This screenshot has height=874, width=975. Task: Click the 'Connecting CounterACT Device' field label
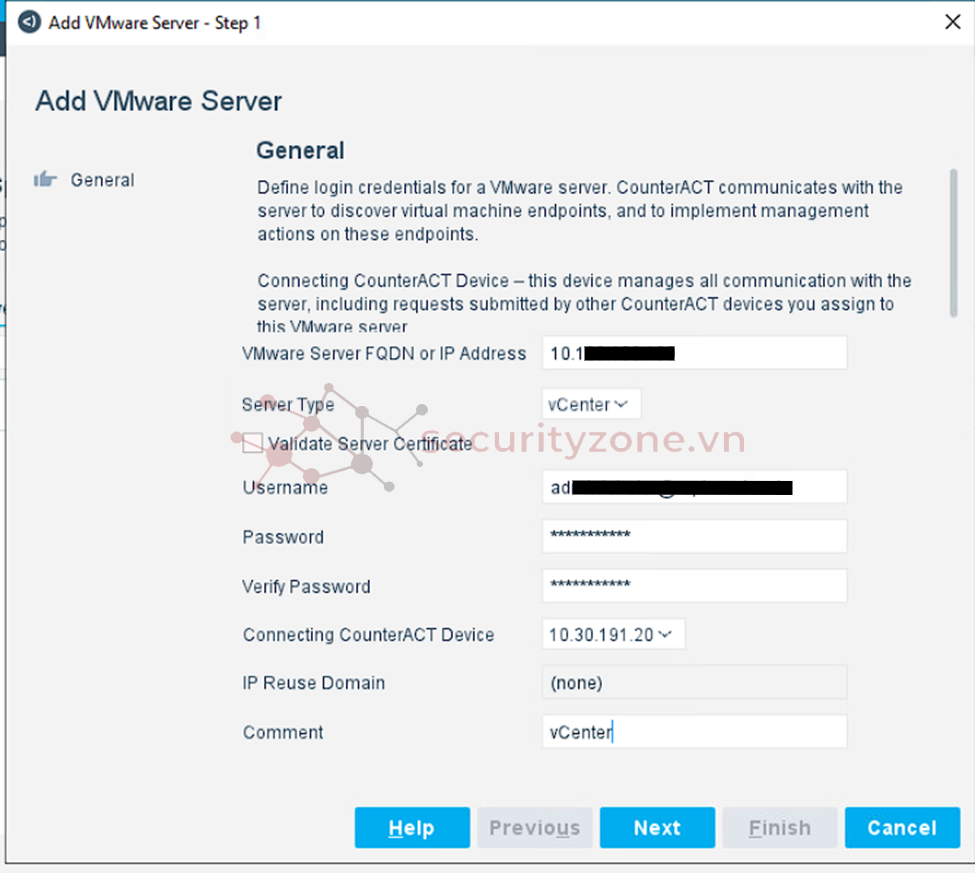pos(369,635)
